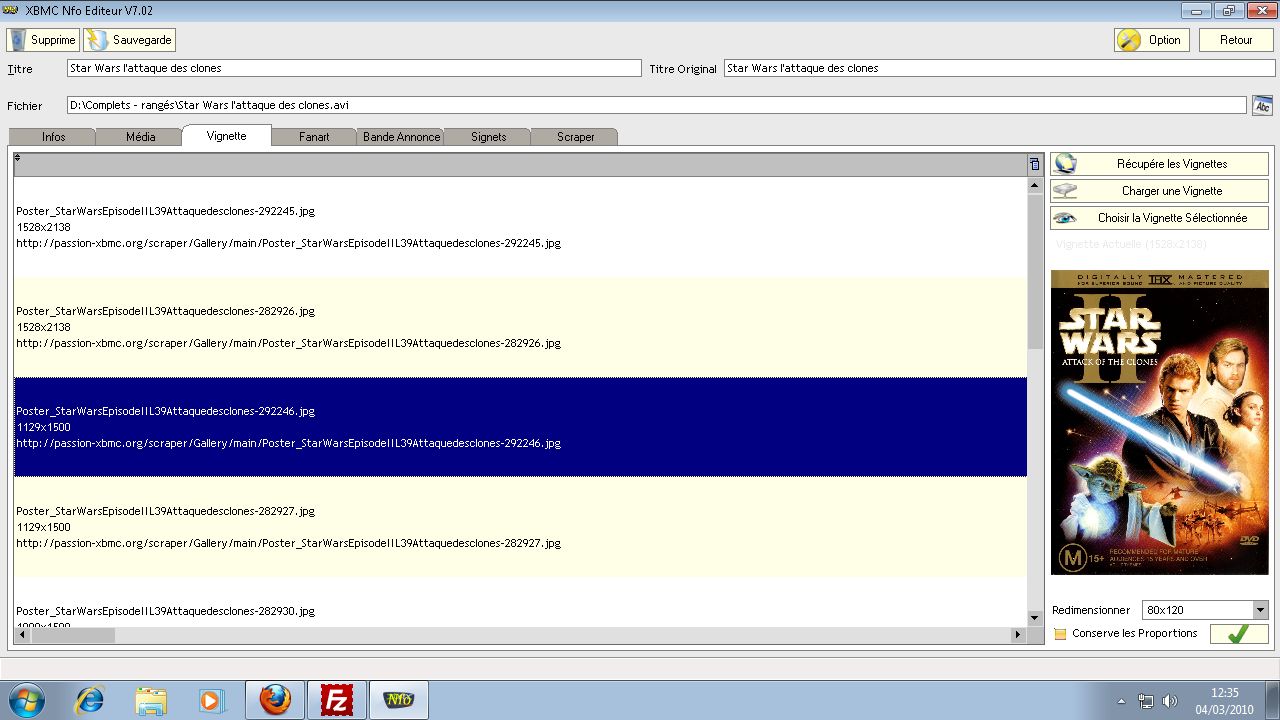This screenshot has height=720, width=1280.
Task: Open the Fanart tab
Action: click(314, 137)
